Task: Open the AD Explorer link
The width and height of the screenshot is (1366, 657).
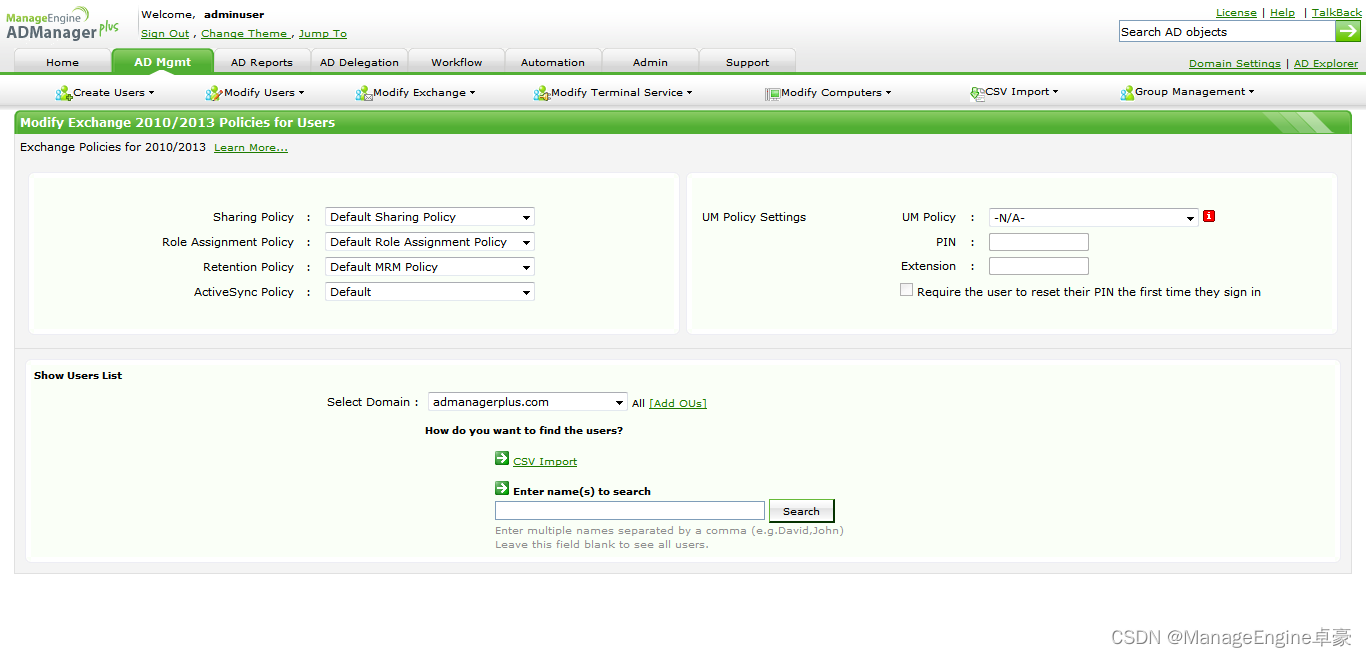Action: point(1326,64)
